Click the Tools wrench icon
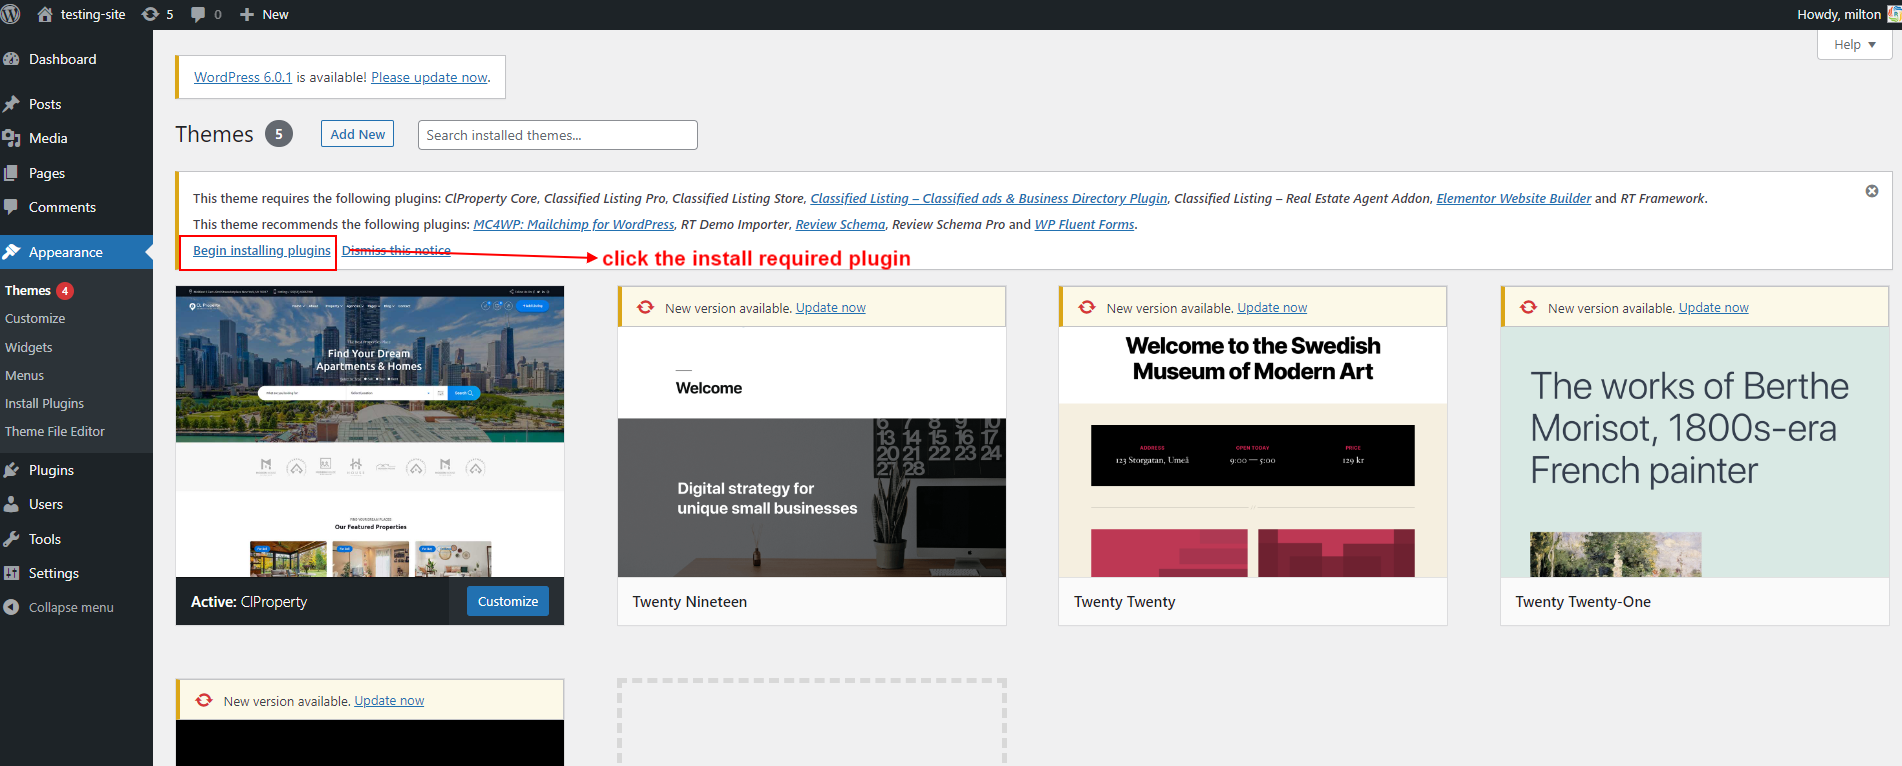Viewport: 1902px width, 766px height. (11, 539)
